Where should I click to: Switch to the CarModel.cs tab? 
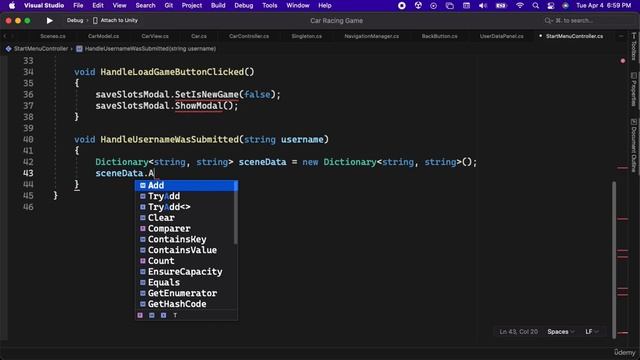103,36
